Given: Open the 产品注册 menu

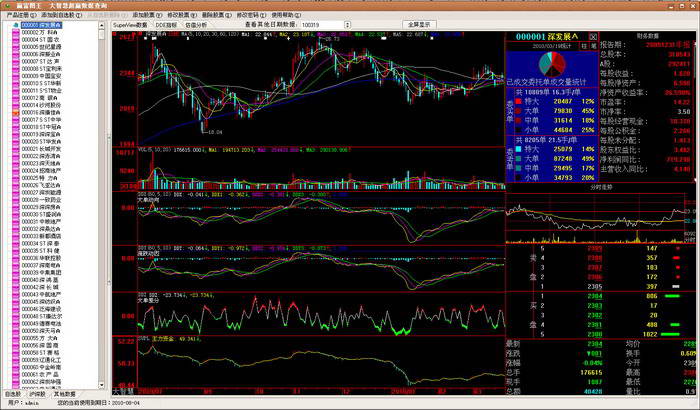Looking at the screenshot, I should point(21,15).
